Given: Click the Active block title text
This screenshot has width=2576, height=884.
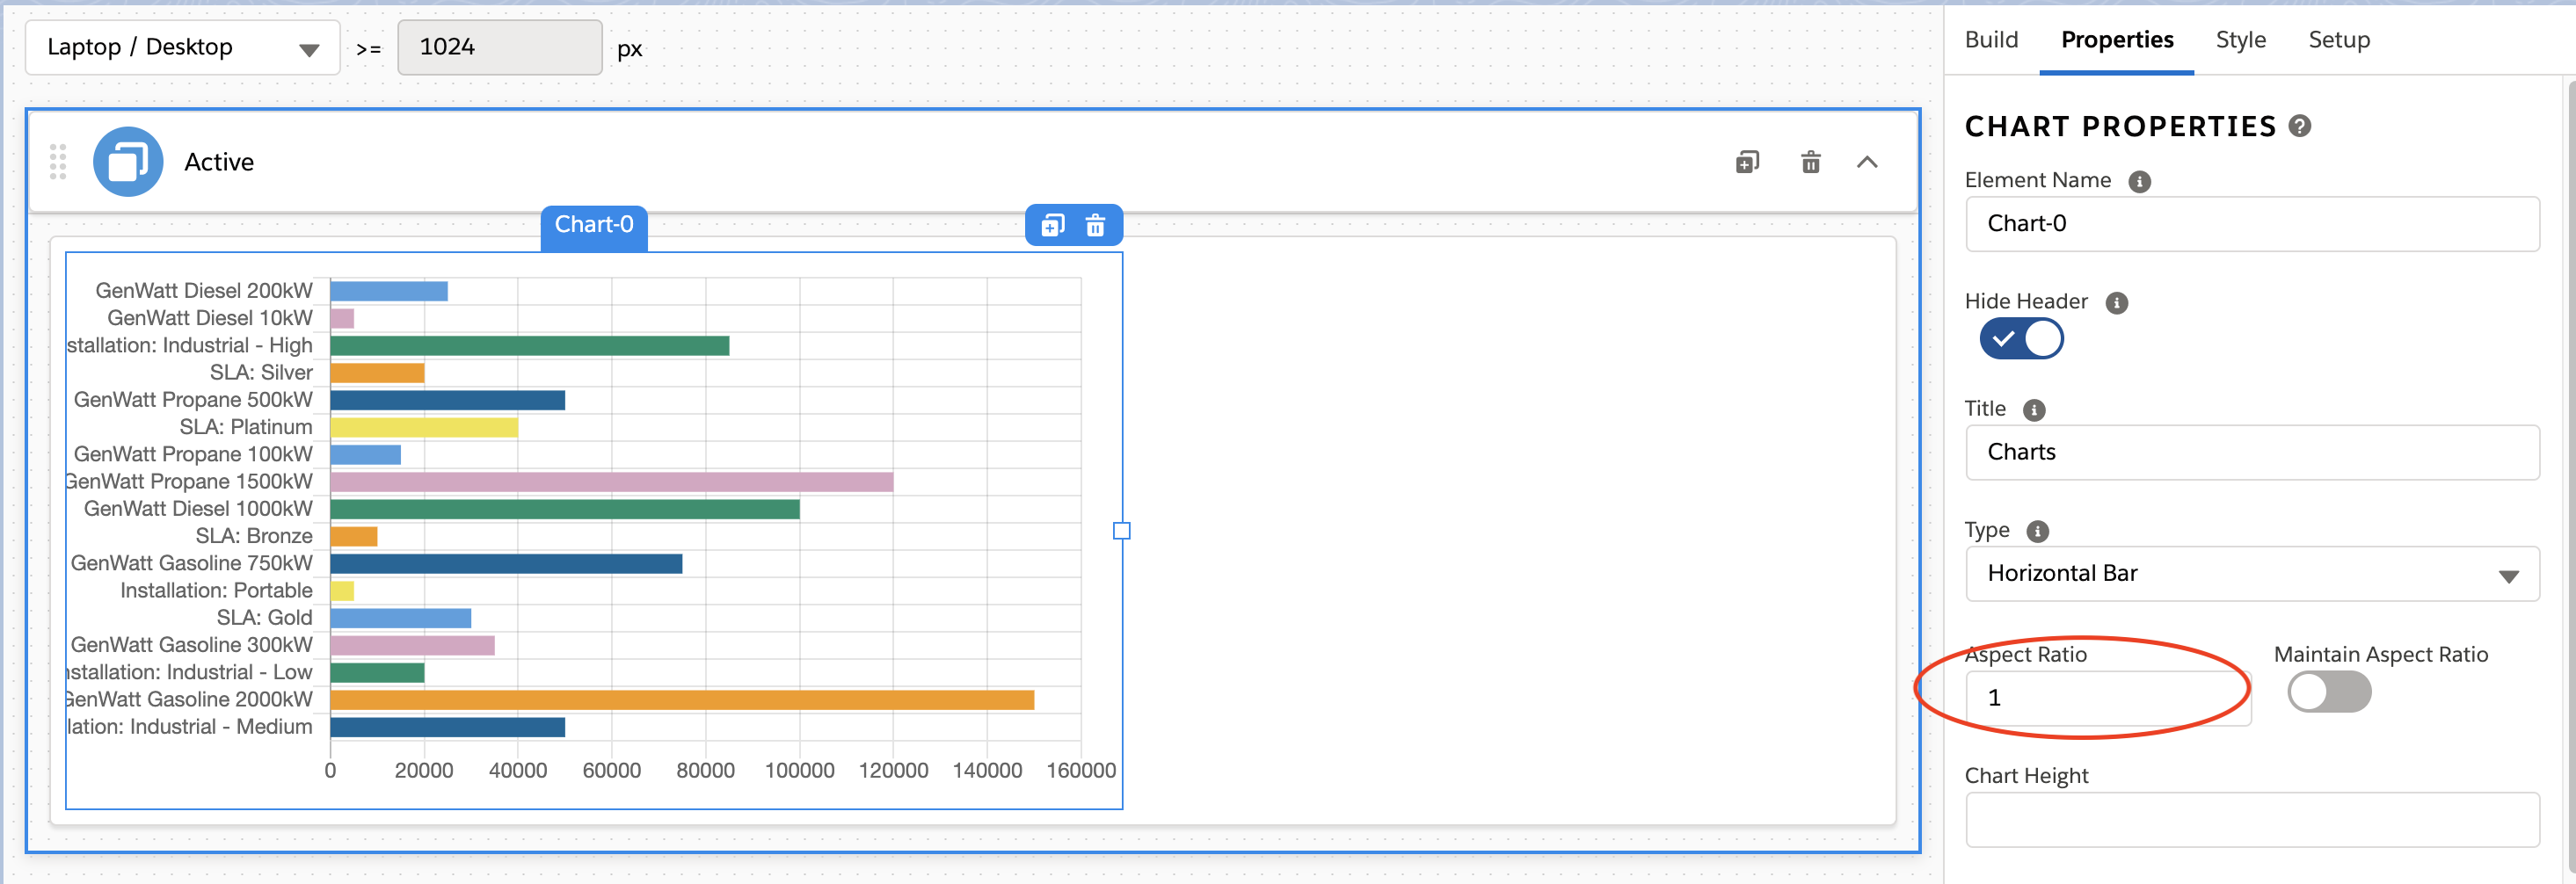Looking at the screenshot, I should 219,162.
